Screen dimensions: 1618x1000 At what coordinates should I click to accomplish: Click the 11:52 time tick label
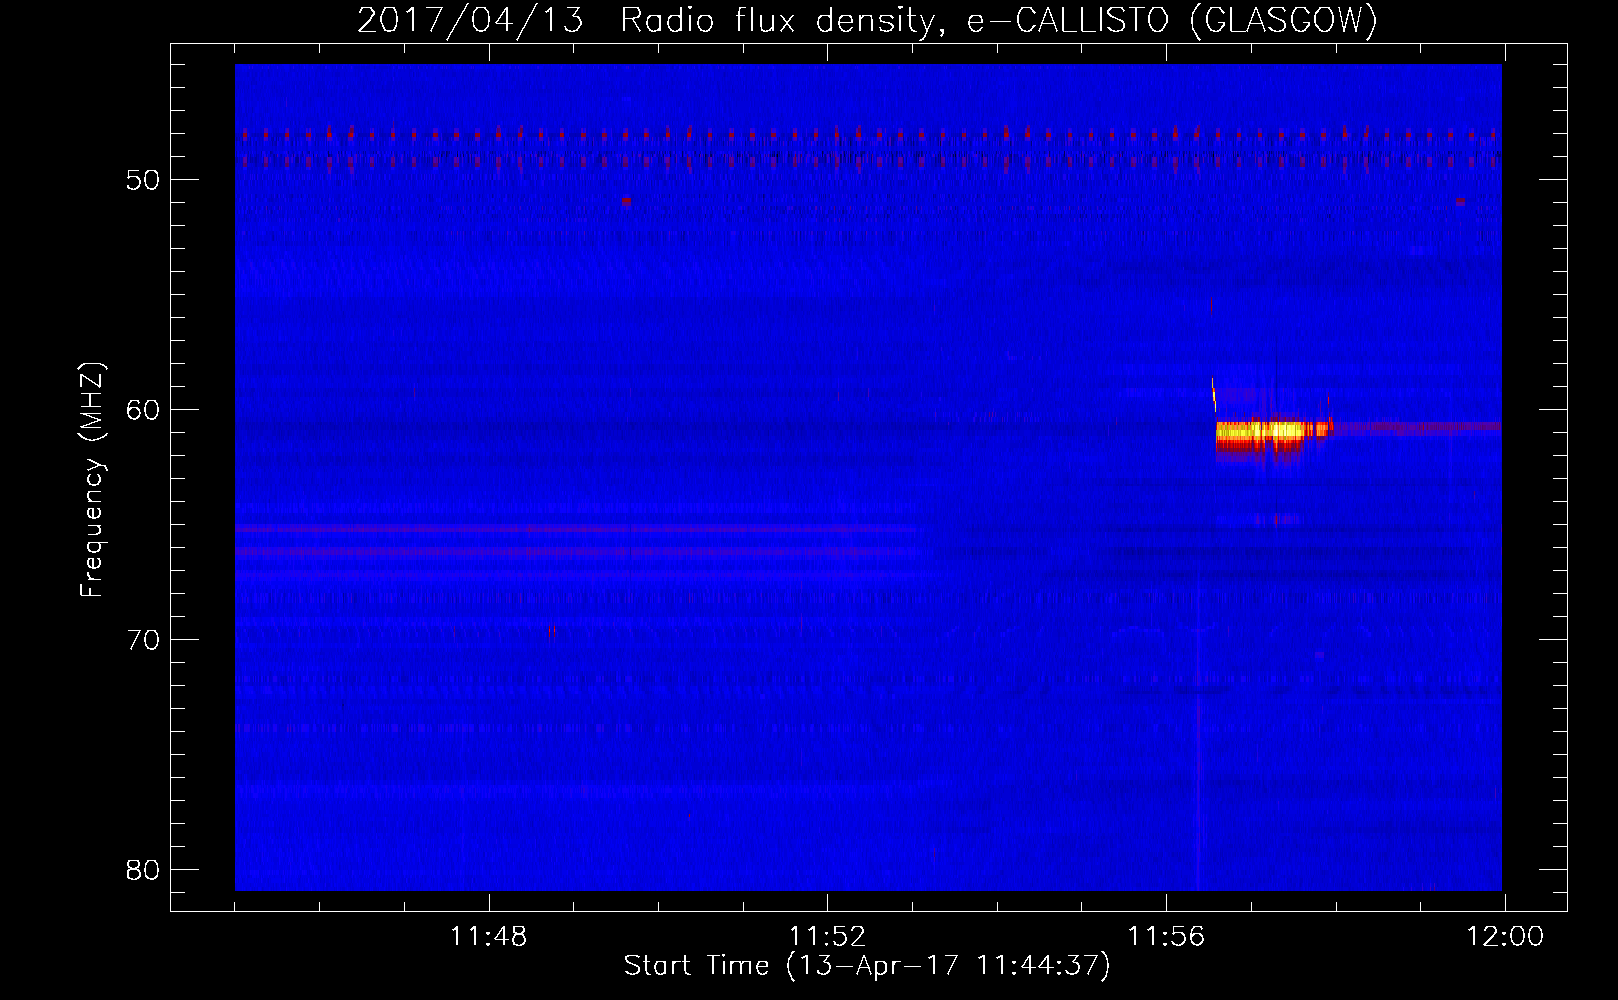(x=827, y=937)
